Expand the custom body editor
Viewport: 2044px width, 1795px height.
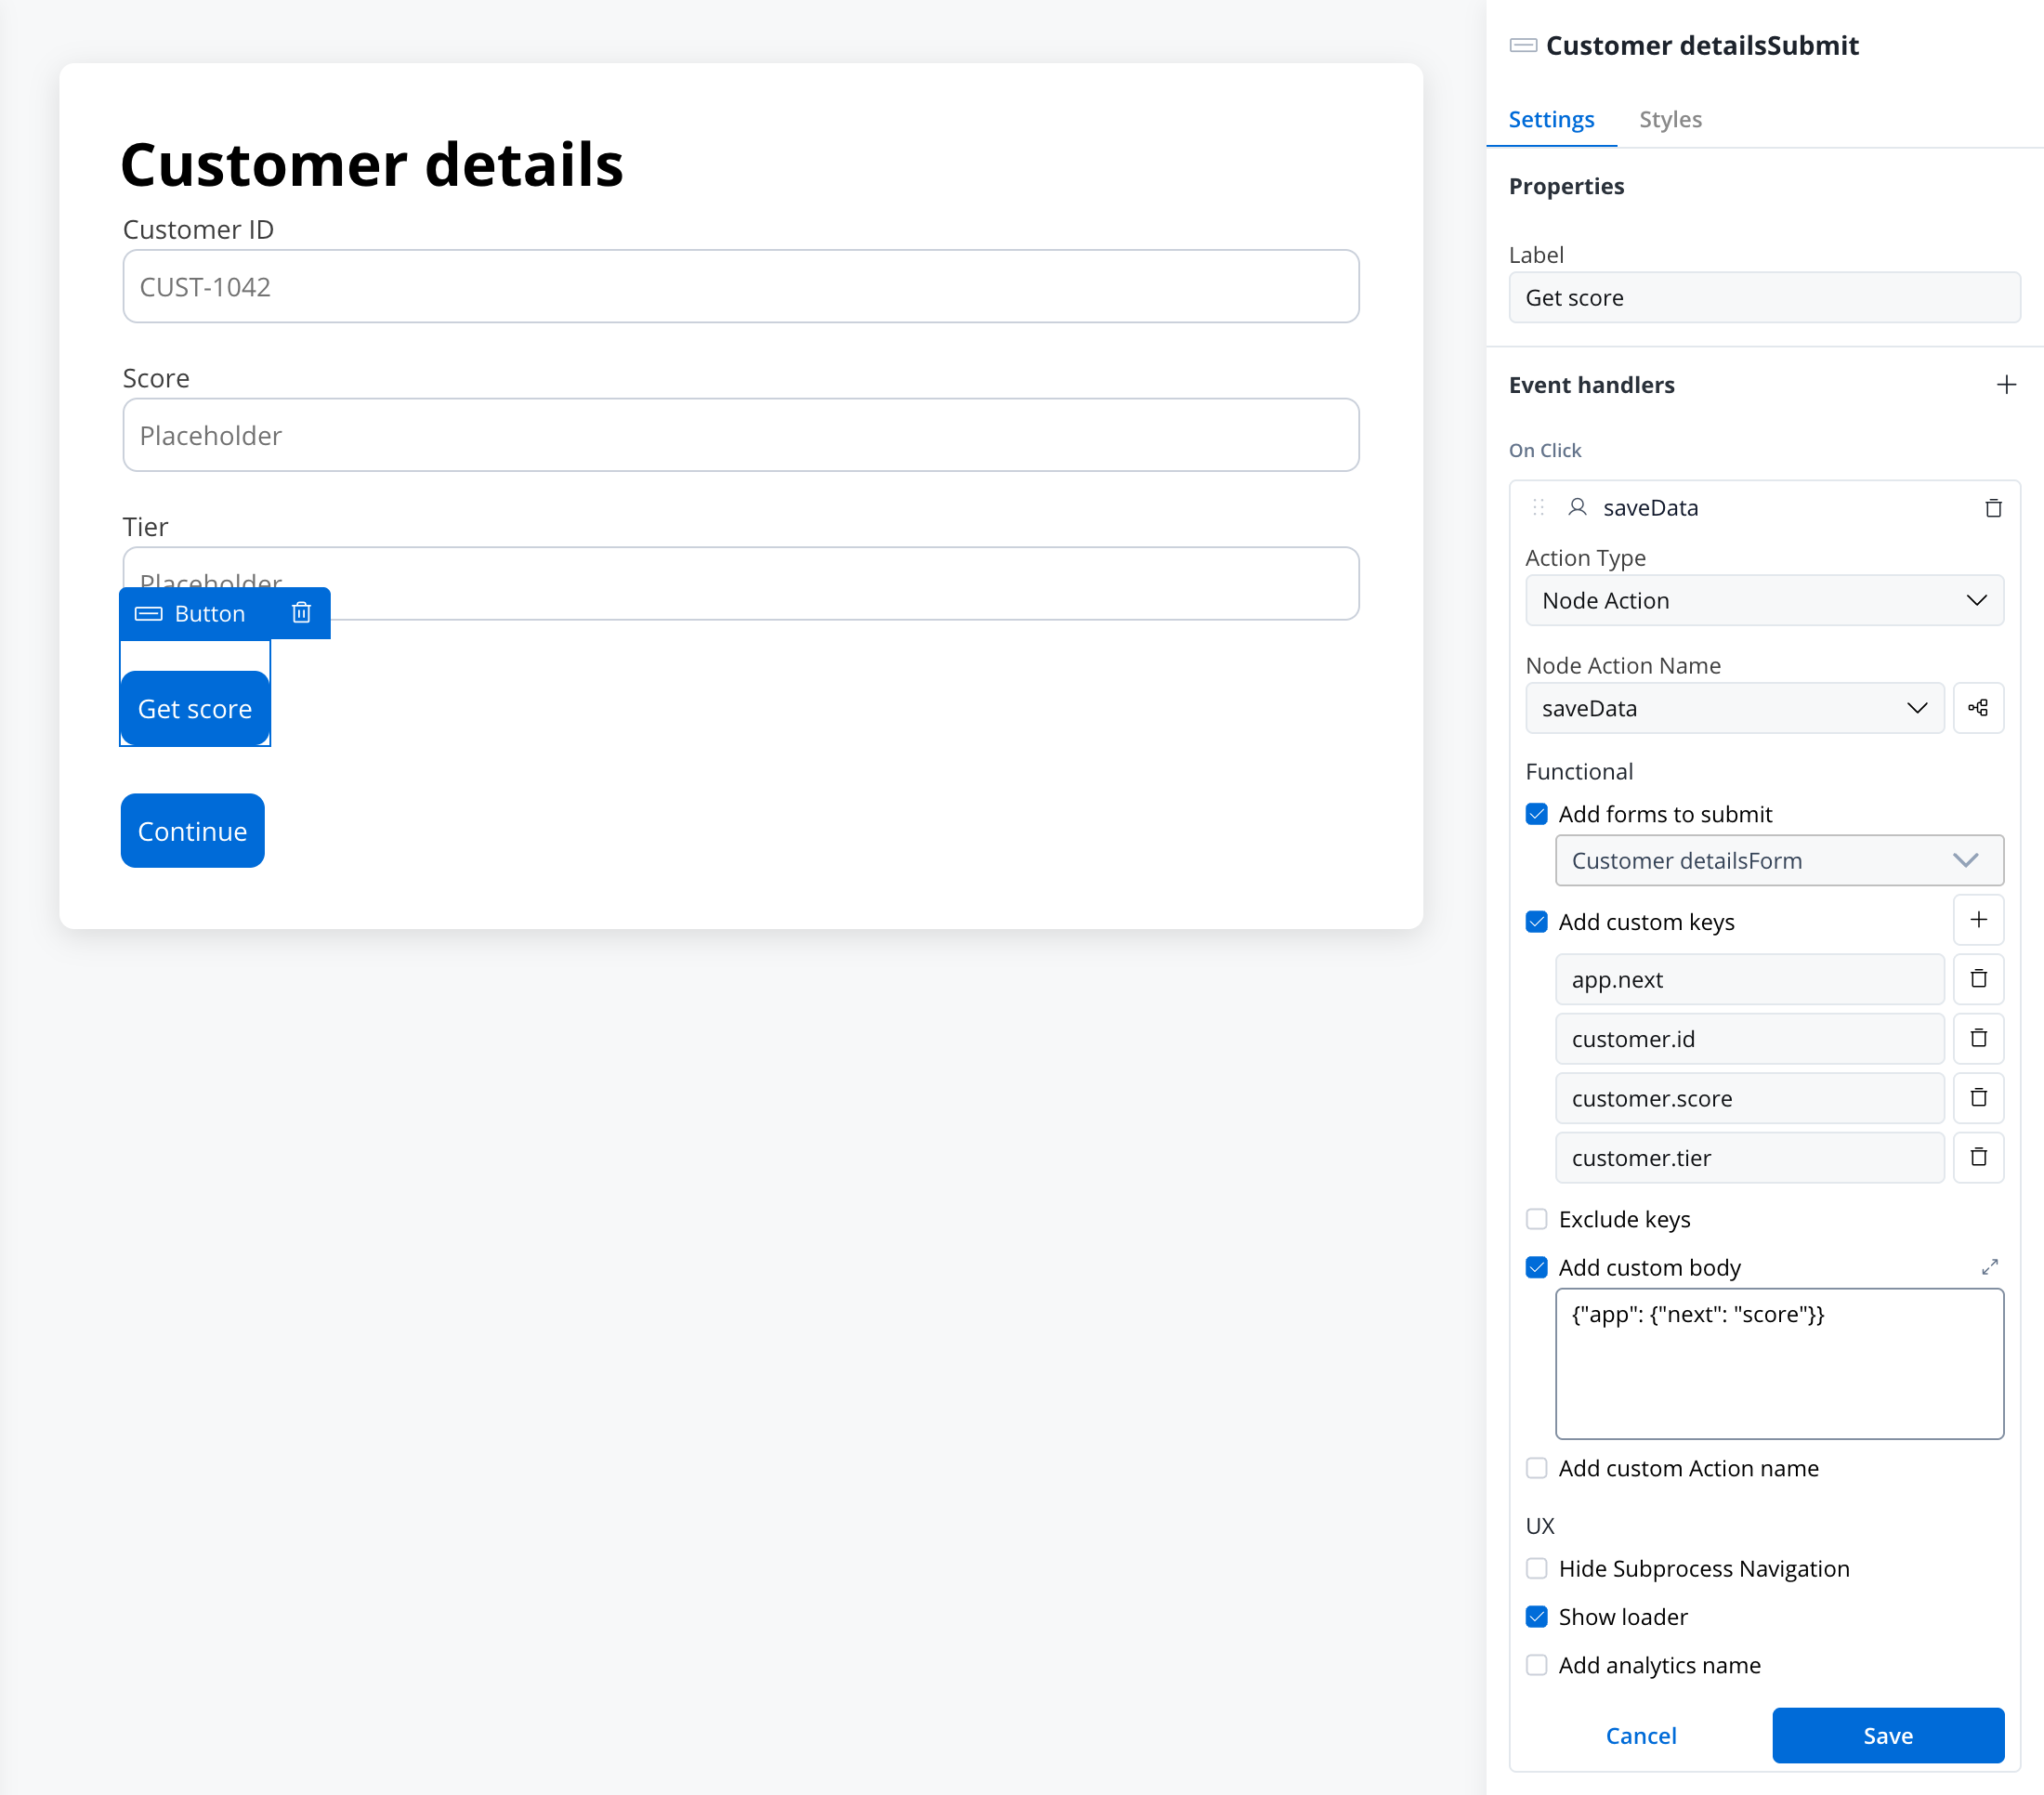point(1990,1267)
